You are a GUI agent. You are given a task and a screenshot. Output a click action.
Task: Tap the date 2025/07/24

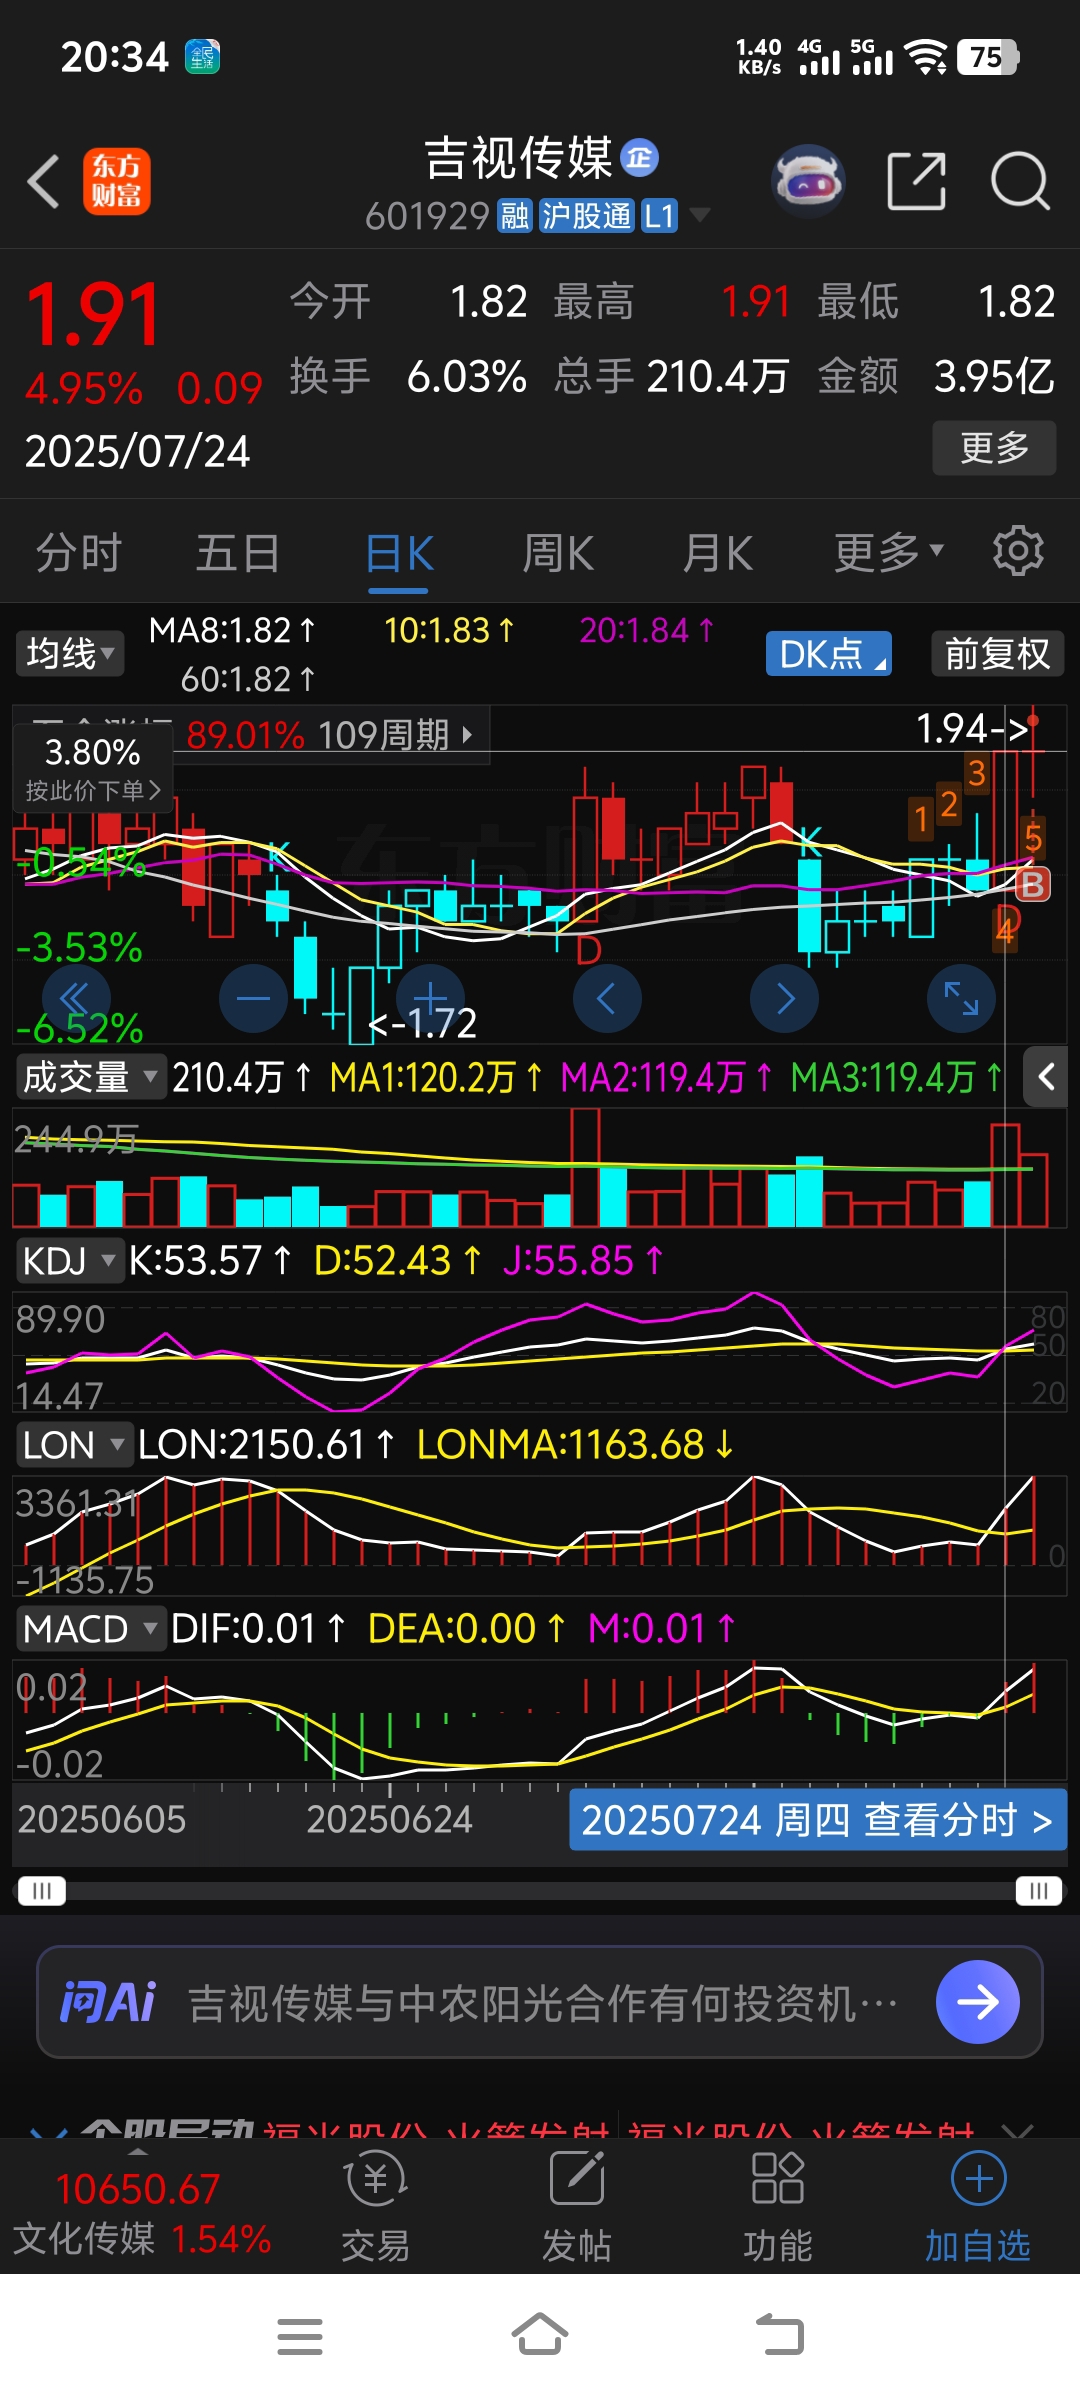137,451
